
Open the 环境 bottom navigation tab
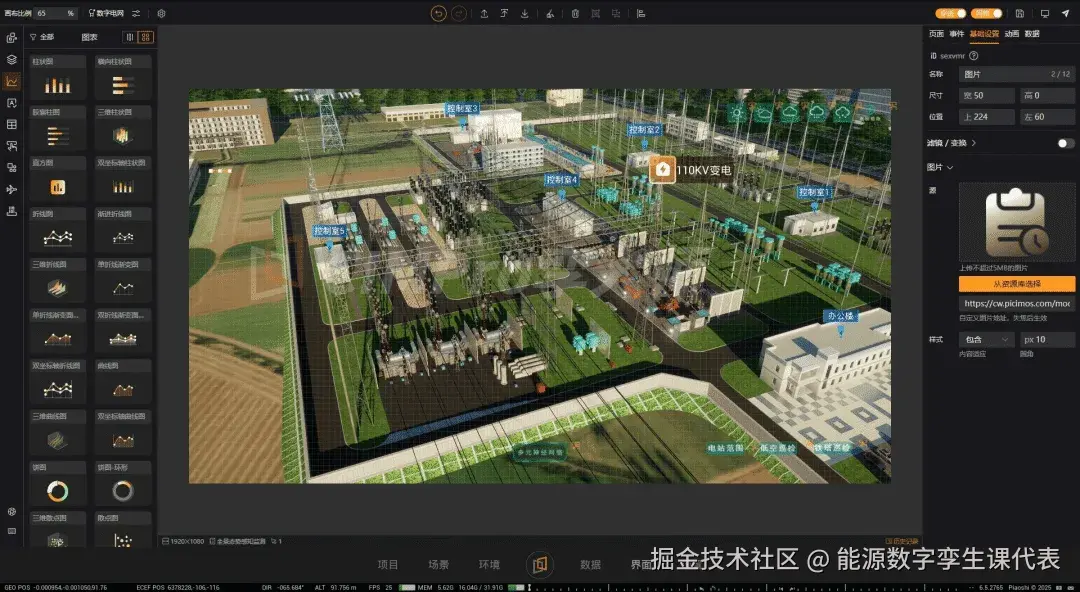click(x=489, y=564)
